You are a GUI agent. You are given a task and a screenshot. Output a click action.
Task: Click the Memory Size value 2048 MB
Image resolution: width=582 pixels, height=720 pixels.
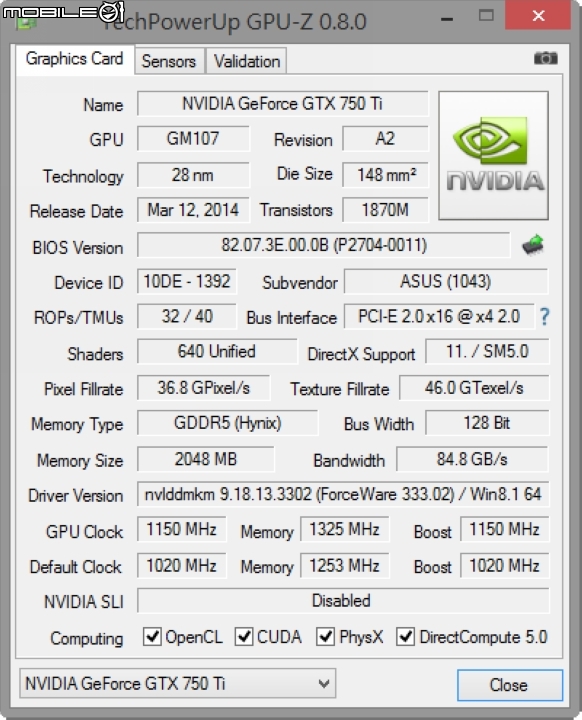pos(205,459)
